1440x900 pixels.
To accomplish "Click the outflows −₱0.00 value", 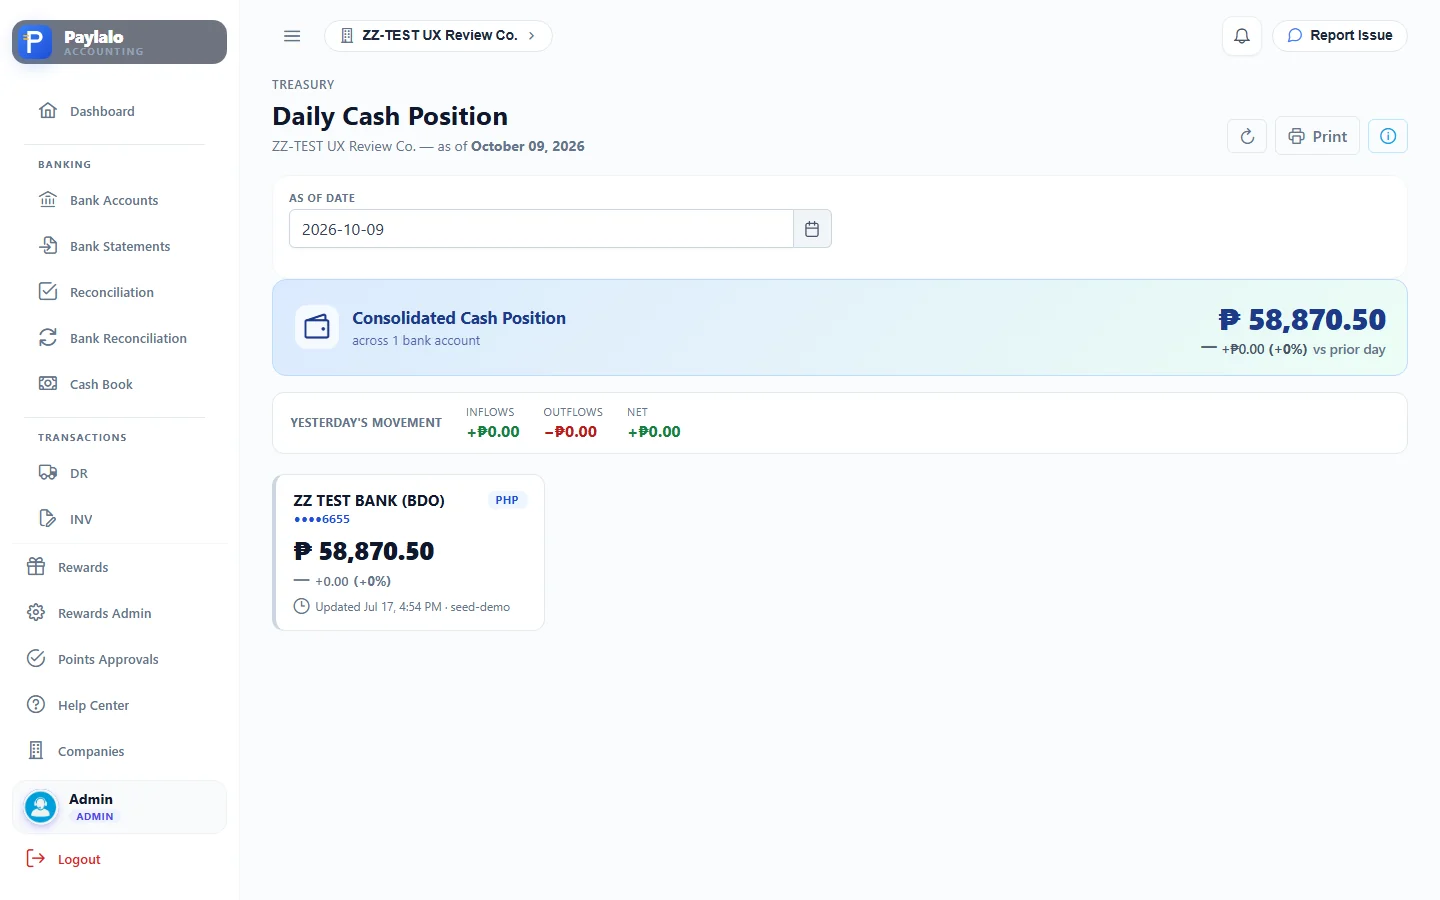I will (570, 432).
